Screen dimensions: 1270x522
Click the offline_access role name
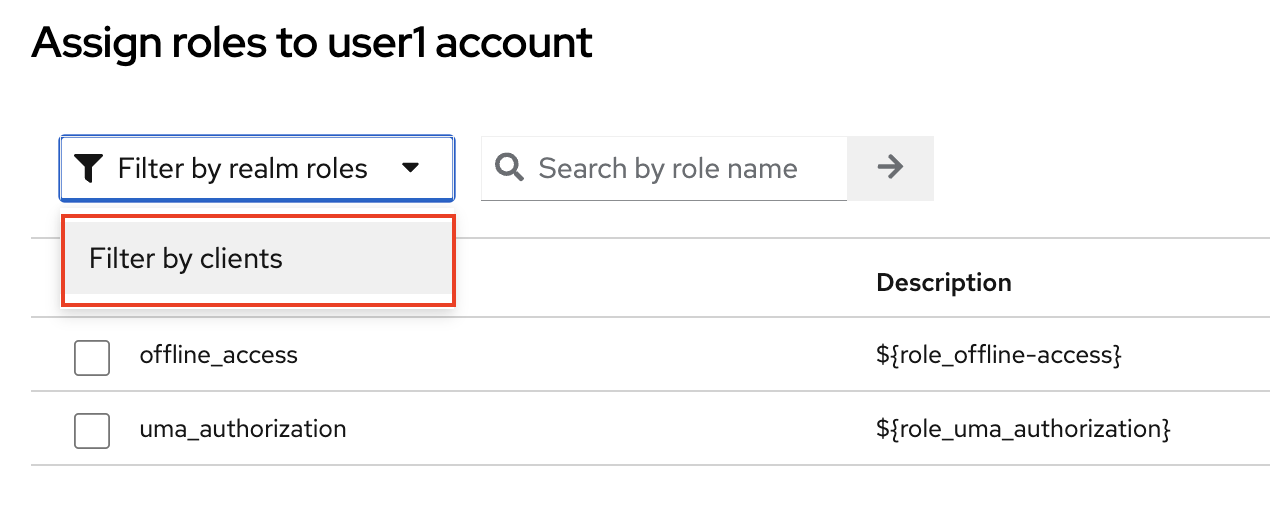pyautogui.click(x=219, y=355)
